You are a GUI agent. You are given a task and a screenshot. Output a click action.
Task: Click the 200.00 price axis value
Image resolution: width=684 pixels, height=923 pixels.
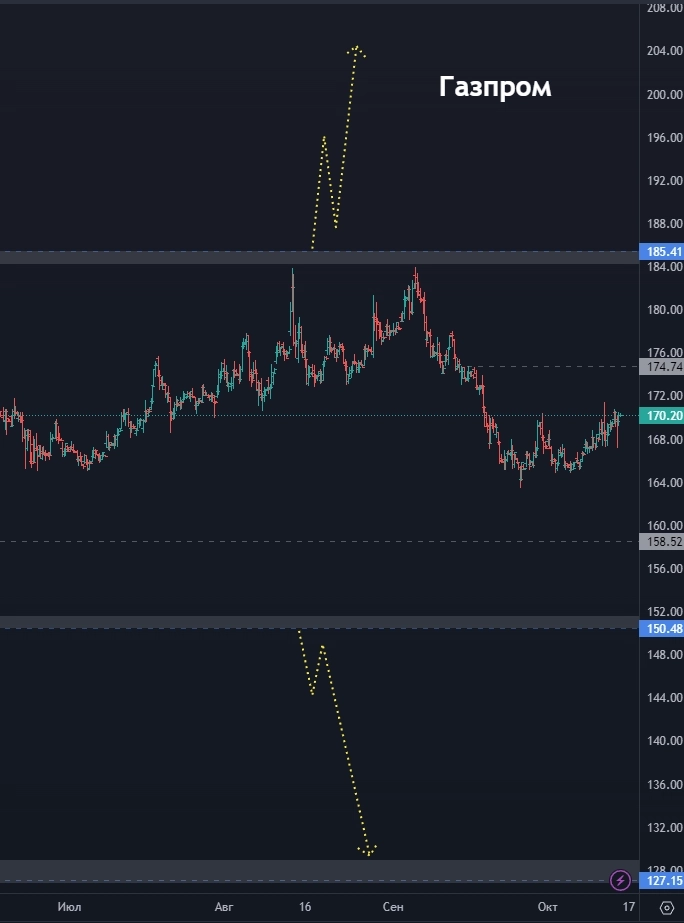click(x=664, y=94)
